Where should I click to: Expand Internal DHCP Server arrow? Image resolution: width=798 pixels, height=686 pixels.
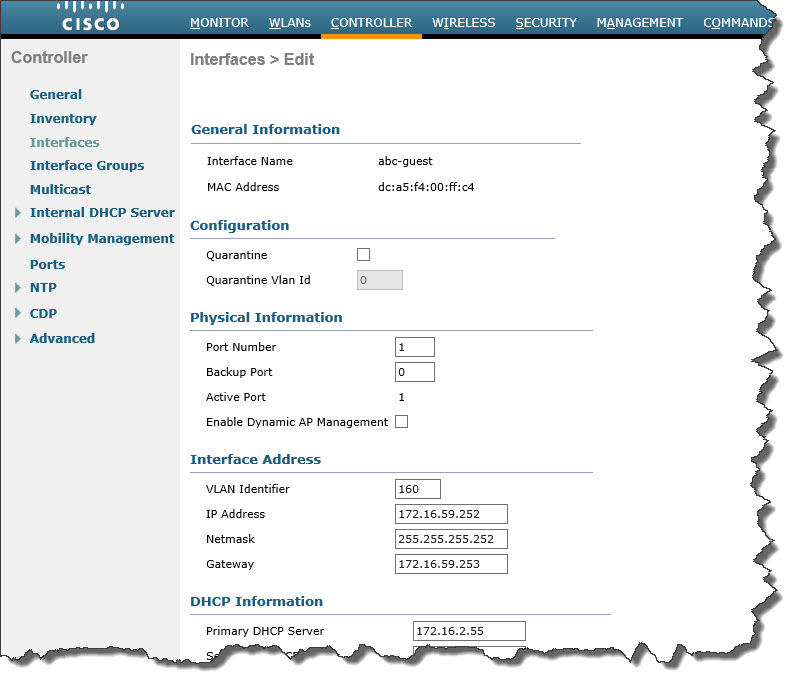pos(18,213)
